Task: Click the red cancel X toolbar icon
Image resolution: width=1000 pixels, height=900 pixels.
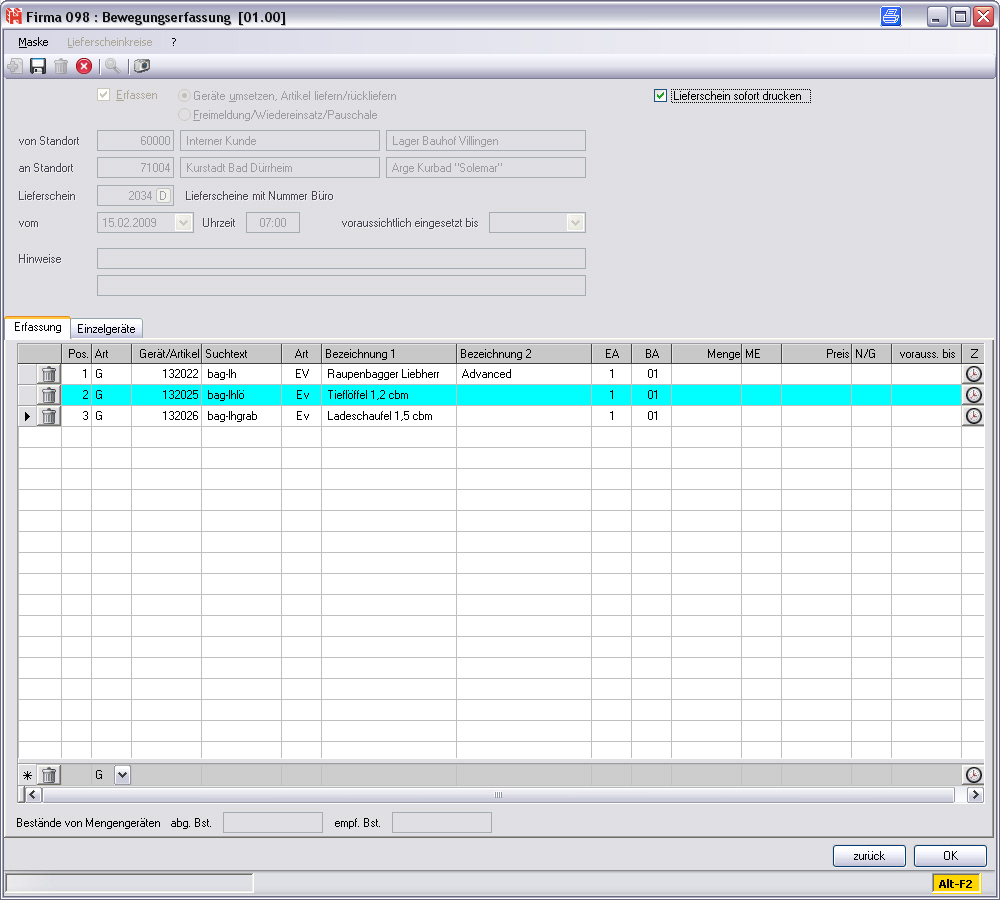Action: pyautogui.click(x=84, y=66)
